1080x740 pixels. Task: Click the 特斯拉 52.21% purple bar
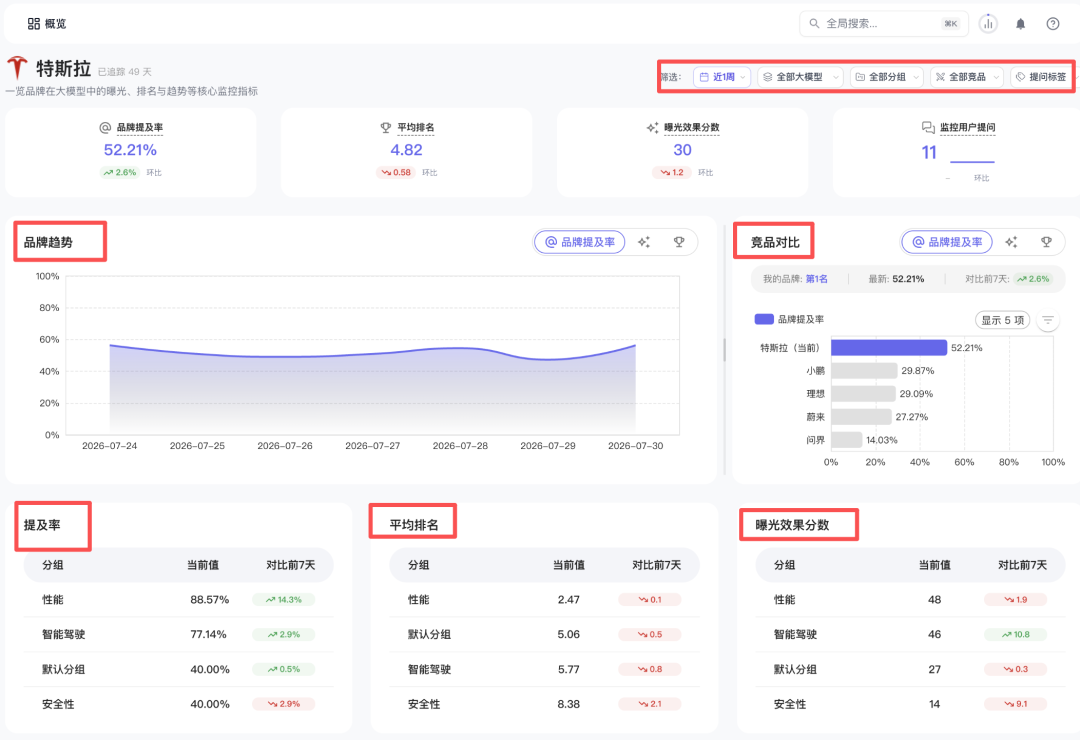click(889, 347)
